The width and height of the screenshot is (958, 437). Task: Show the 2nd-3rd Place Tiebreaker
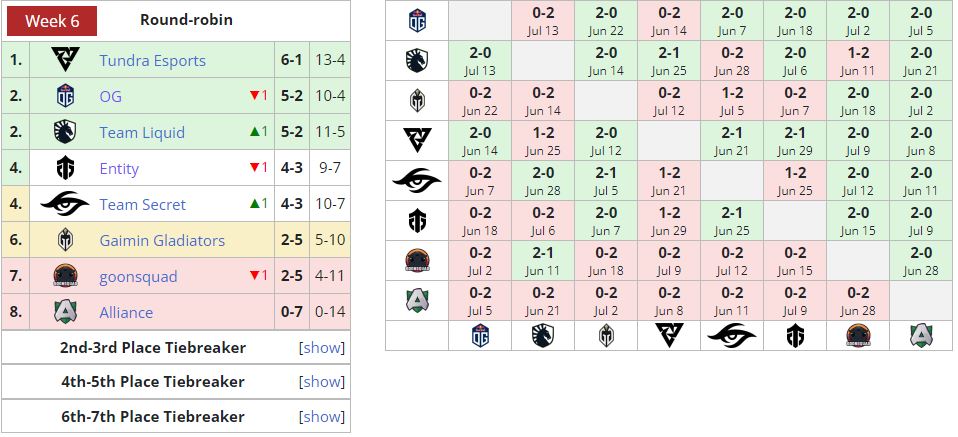pyautogui.click(x=322, y=348)
